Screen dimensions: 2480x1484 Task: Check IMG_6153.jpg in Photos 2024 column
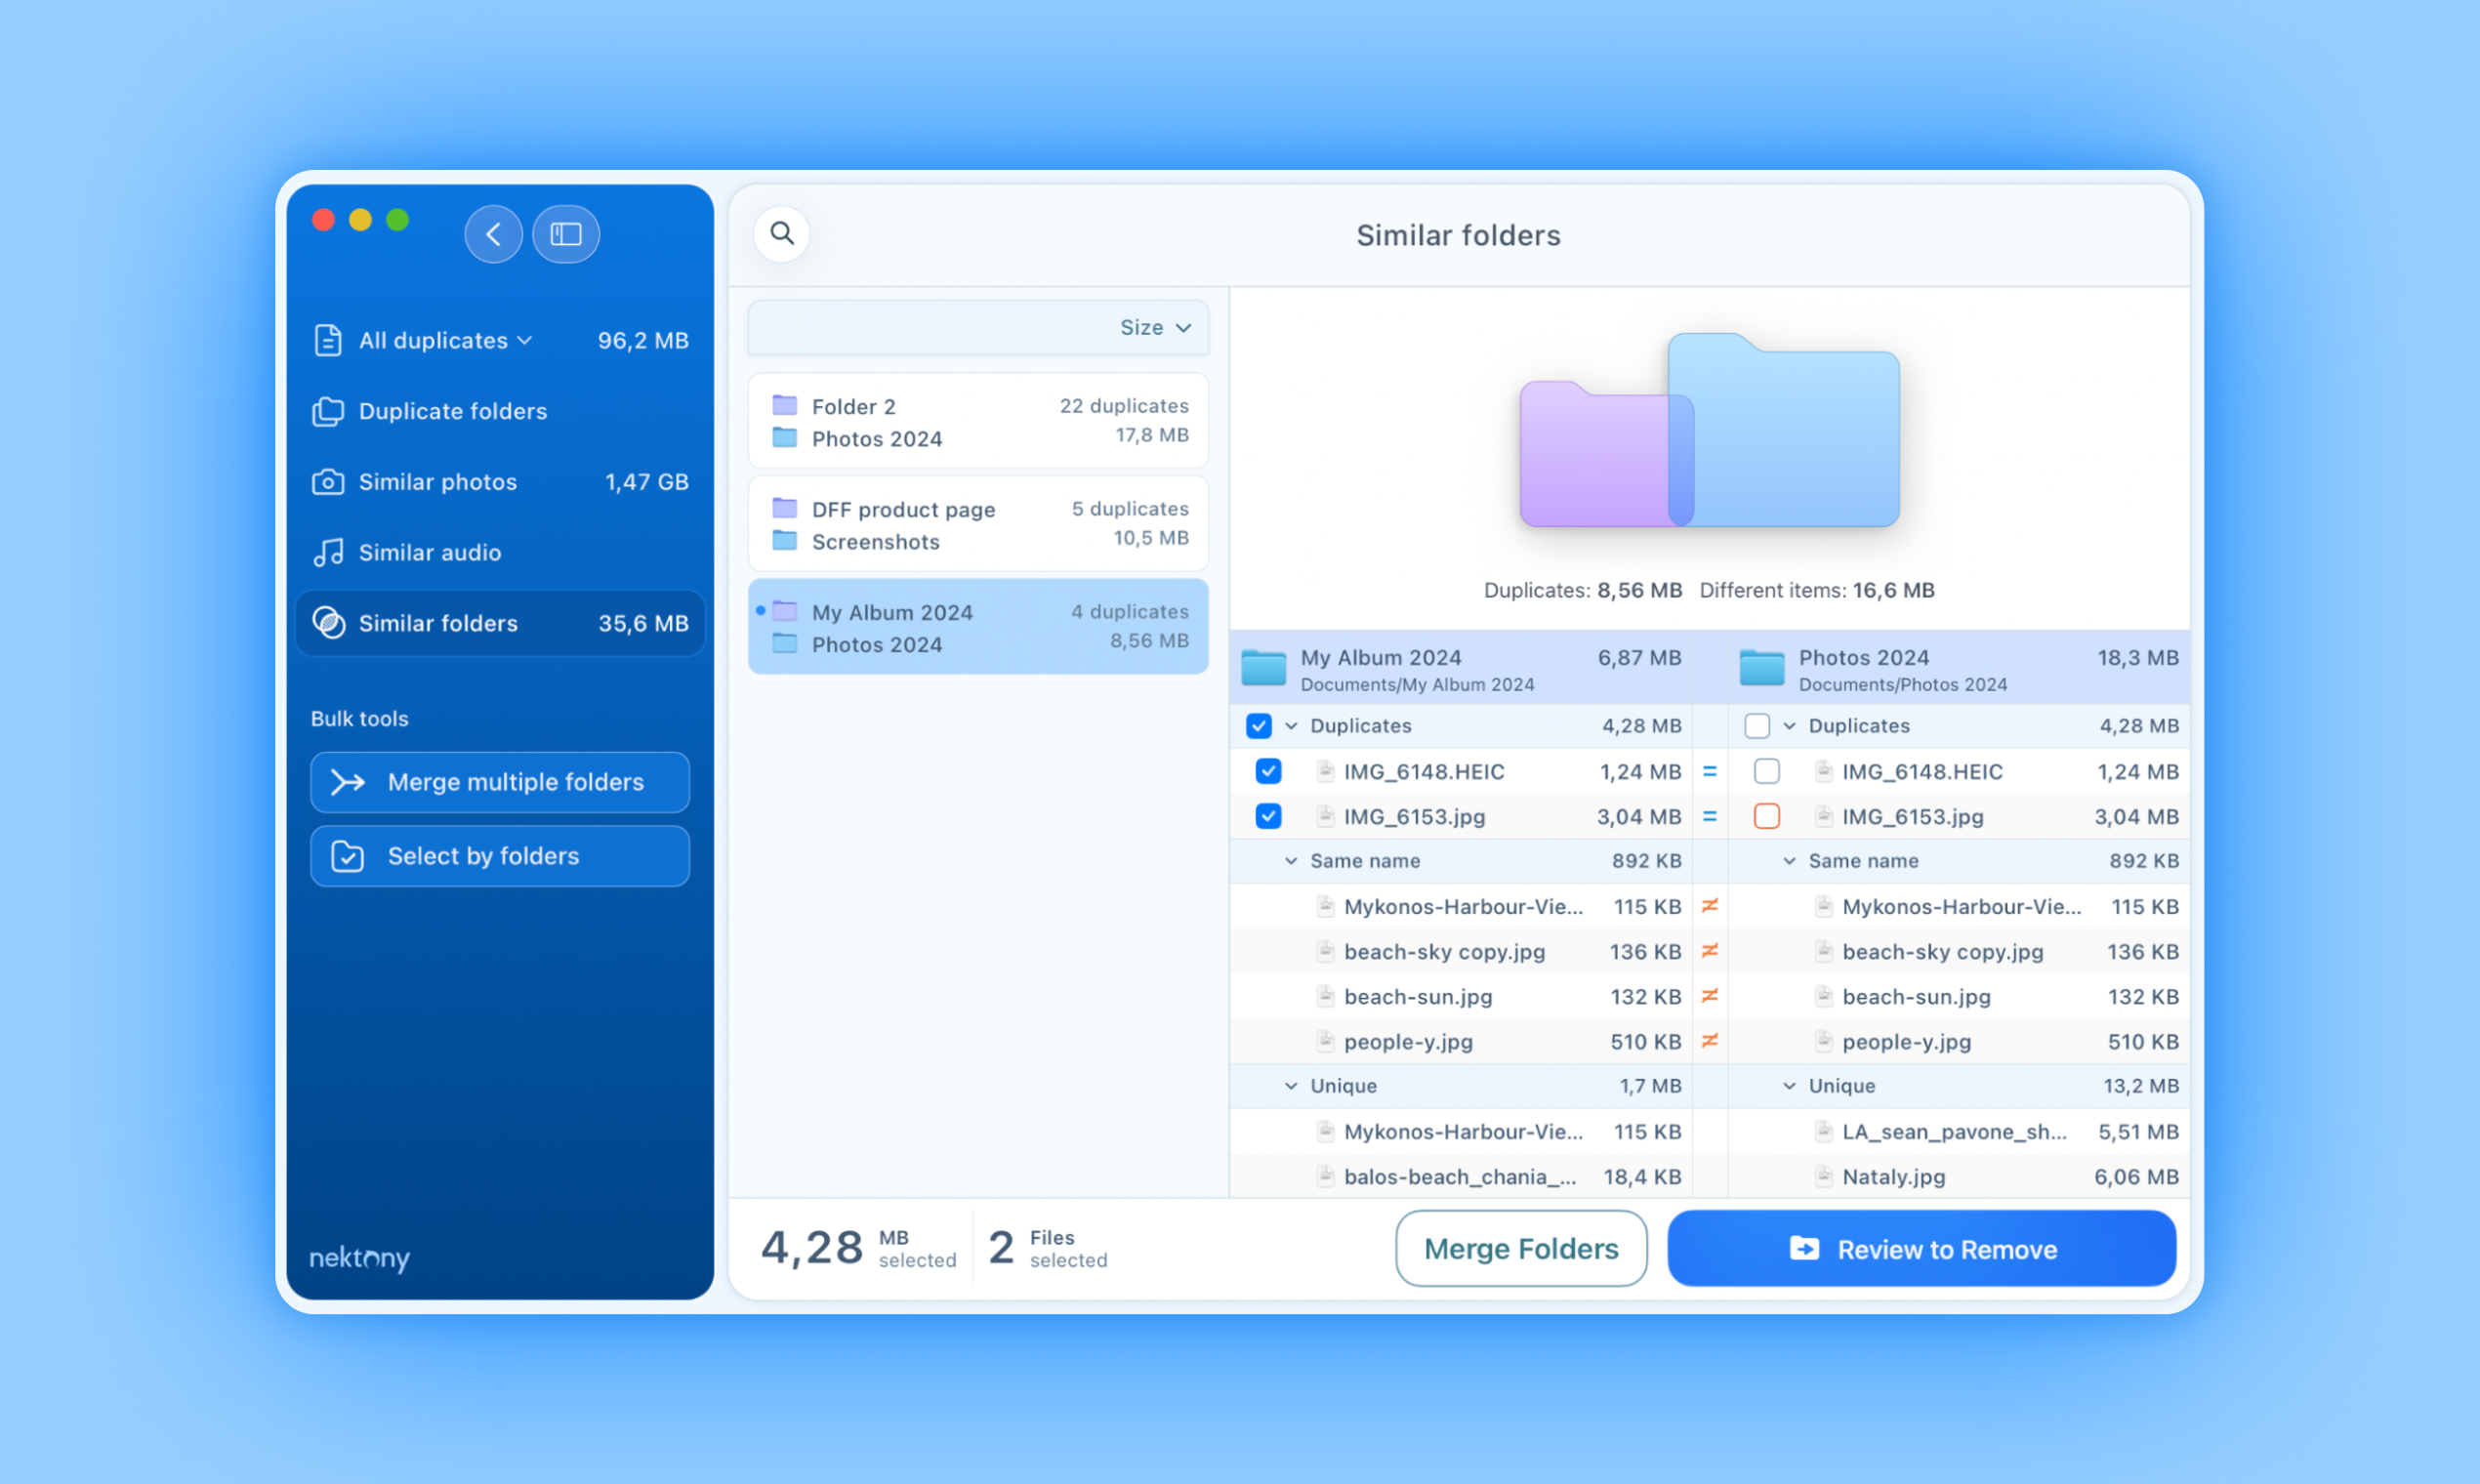point(1766,816)
